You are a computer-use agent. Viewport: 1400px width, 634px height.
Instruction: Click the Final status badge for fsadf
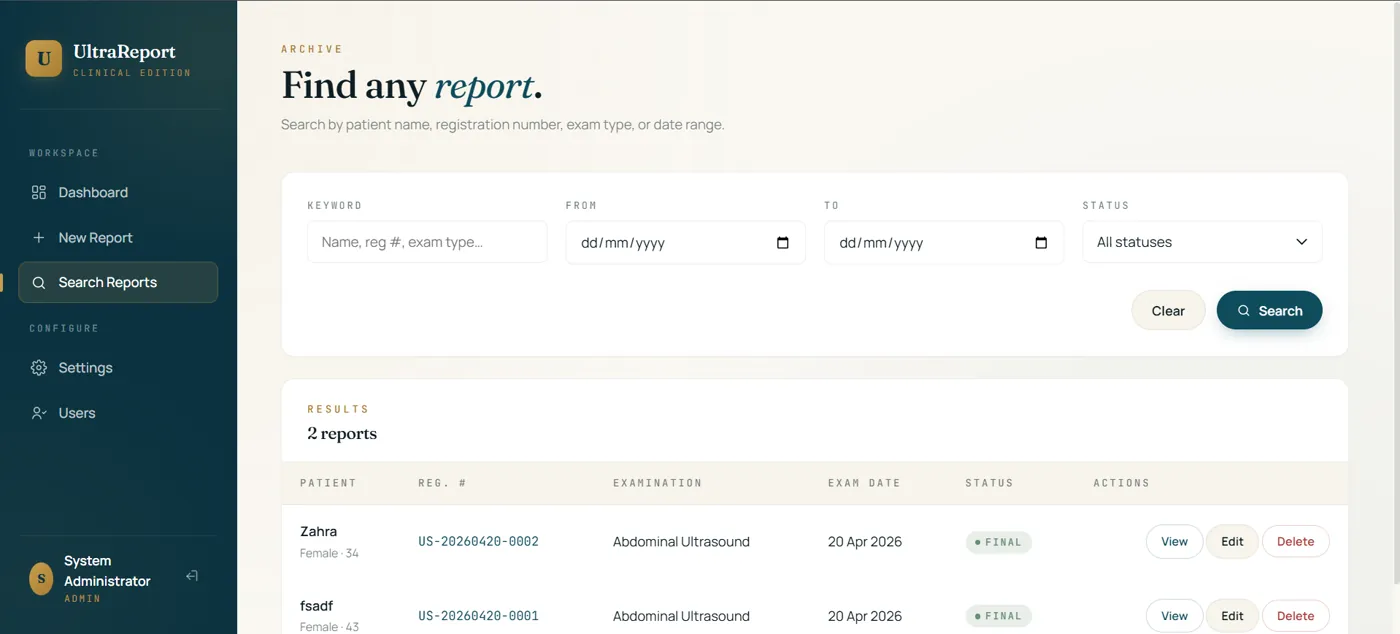[x=998, y=616]
